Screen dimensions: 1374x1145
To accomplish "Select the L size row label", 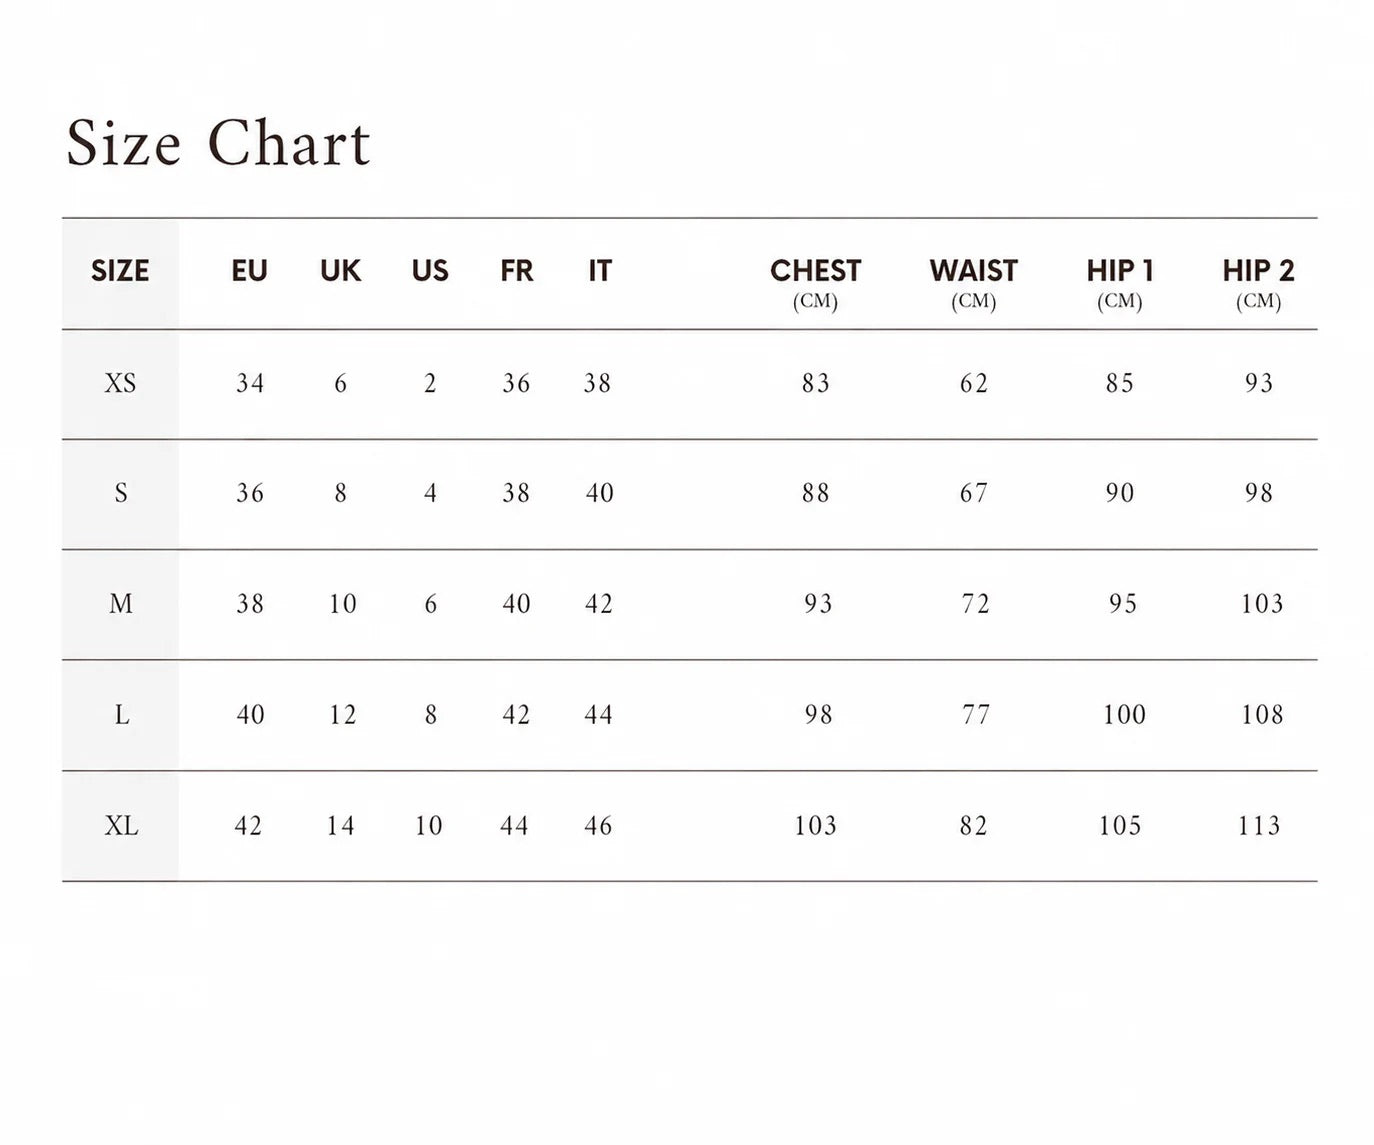I will point(122,715).
